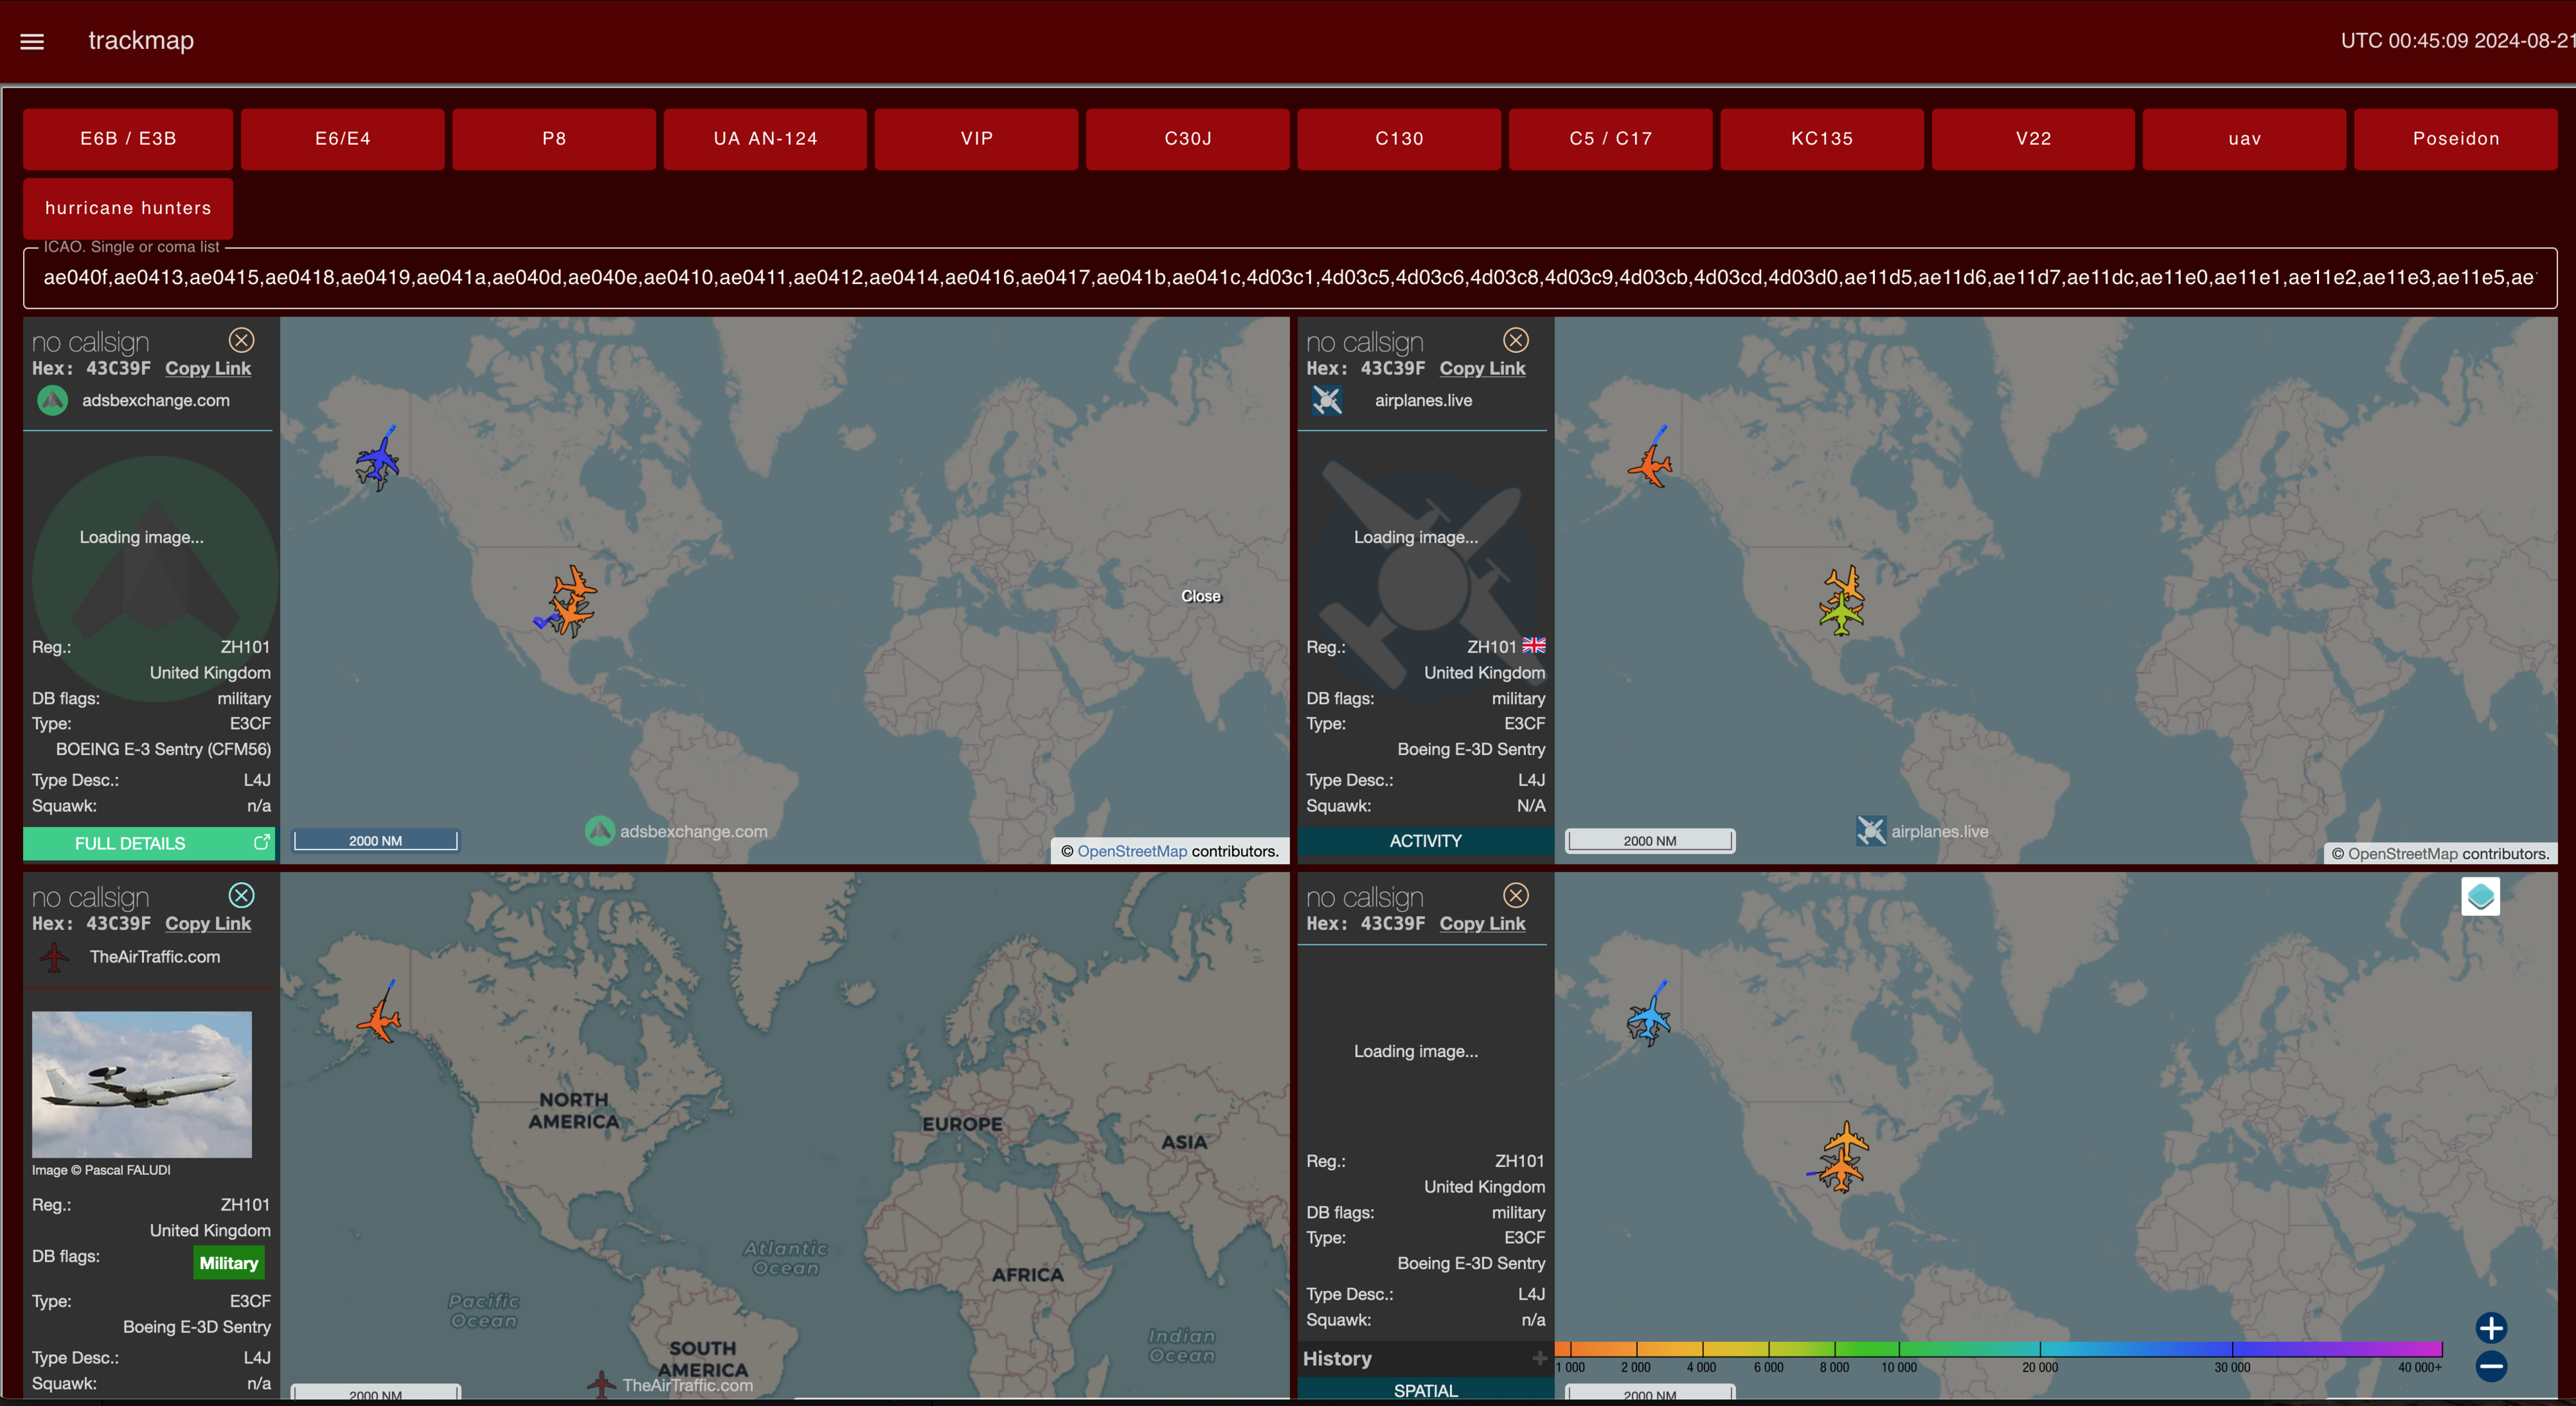Close the airplanes.live aircraft panel

tap(1516, 340)
